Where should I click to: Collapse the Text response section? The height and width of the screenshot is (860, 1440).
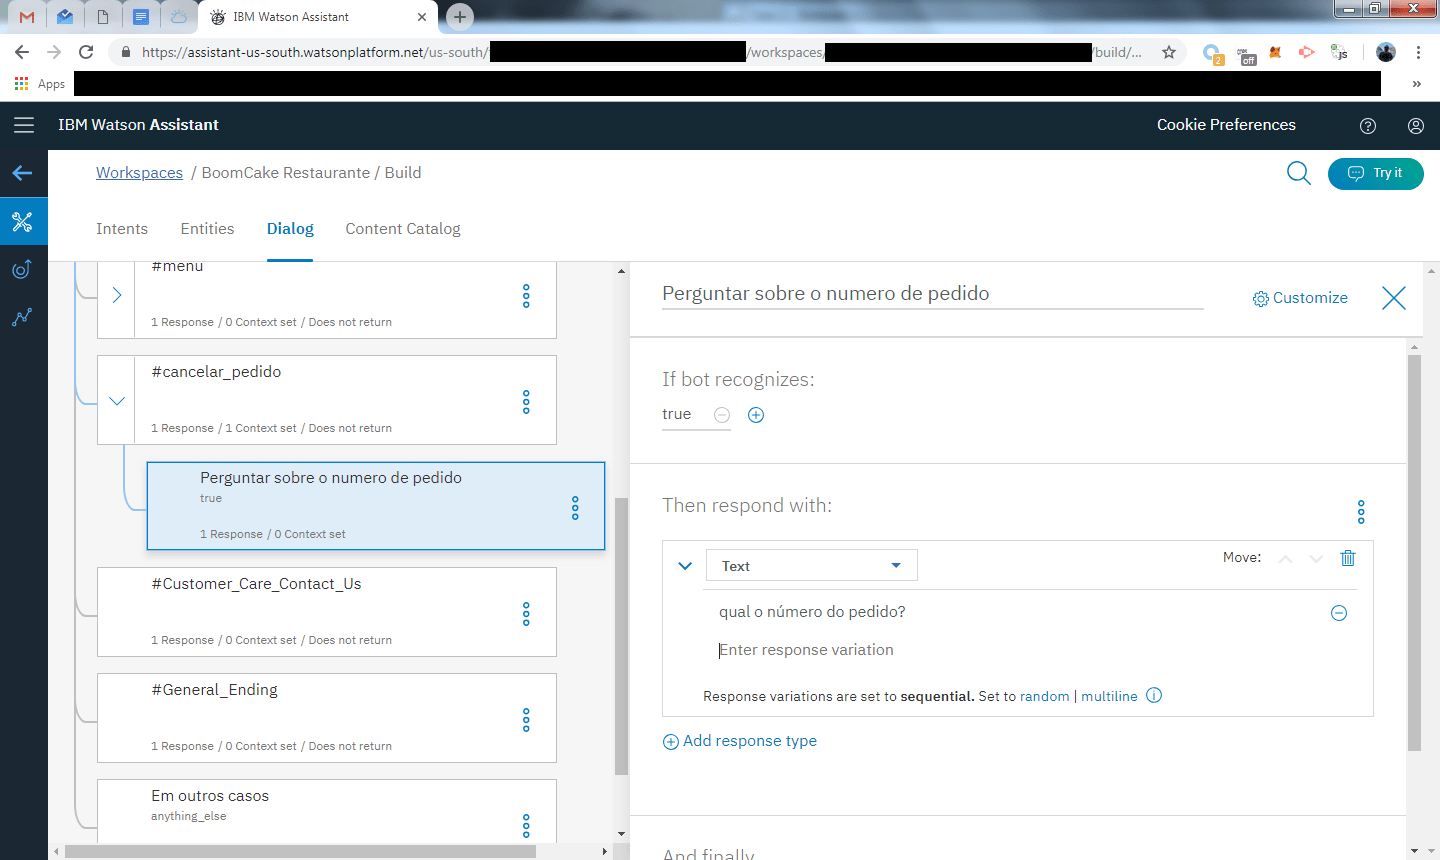pyautogui.click(x=685, y=566)
